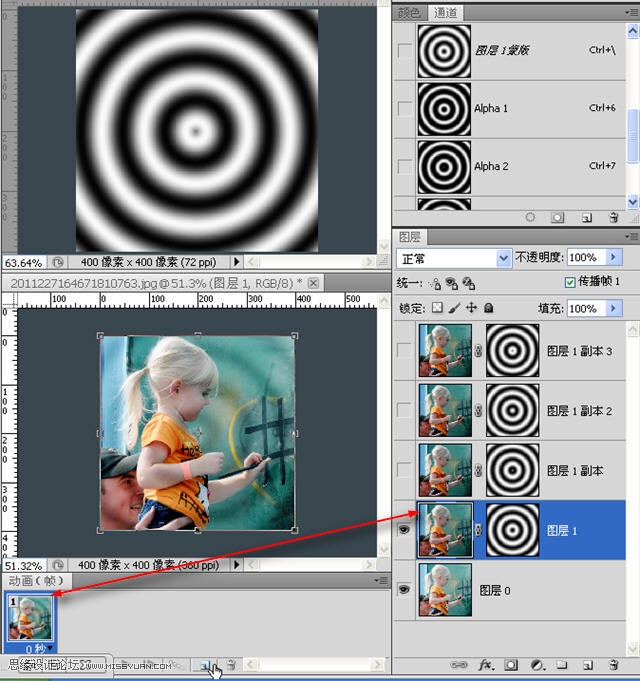640x681 pixels.
Task: Lock layer position
Action: click(471, 308)
